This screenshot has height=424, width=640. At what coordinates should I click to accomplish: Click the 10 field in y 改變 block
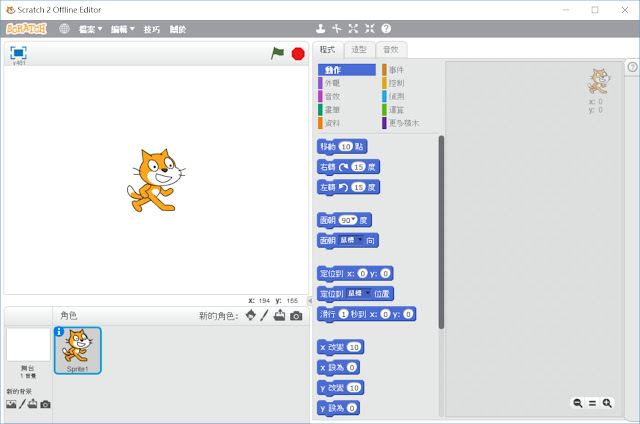(x=354, y=388)
